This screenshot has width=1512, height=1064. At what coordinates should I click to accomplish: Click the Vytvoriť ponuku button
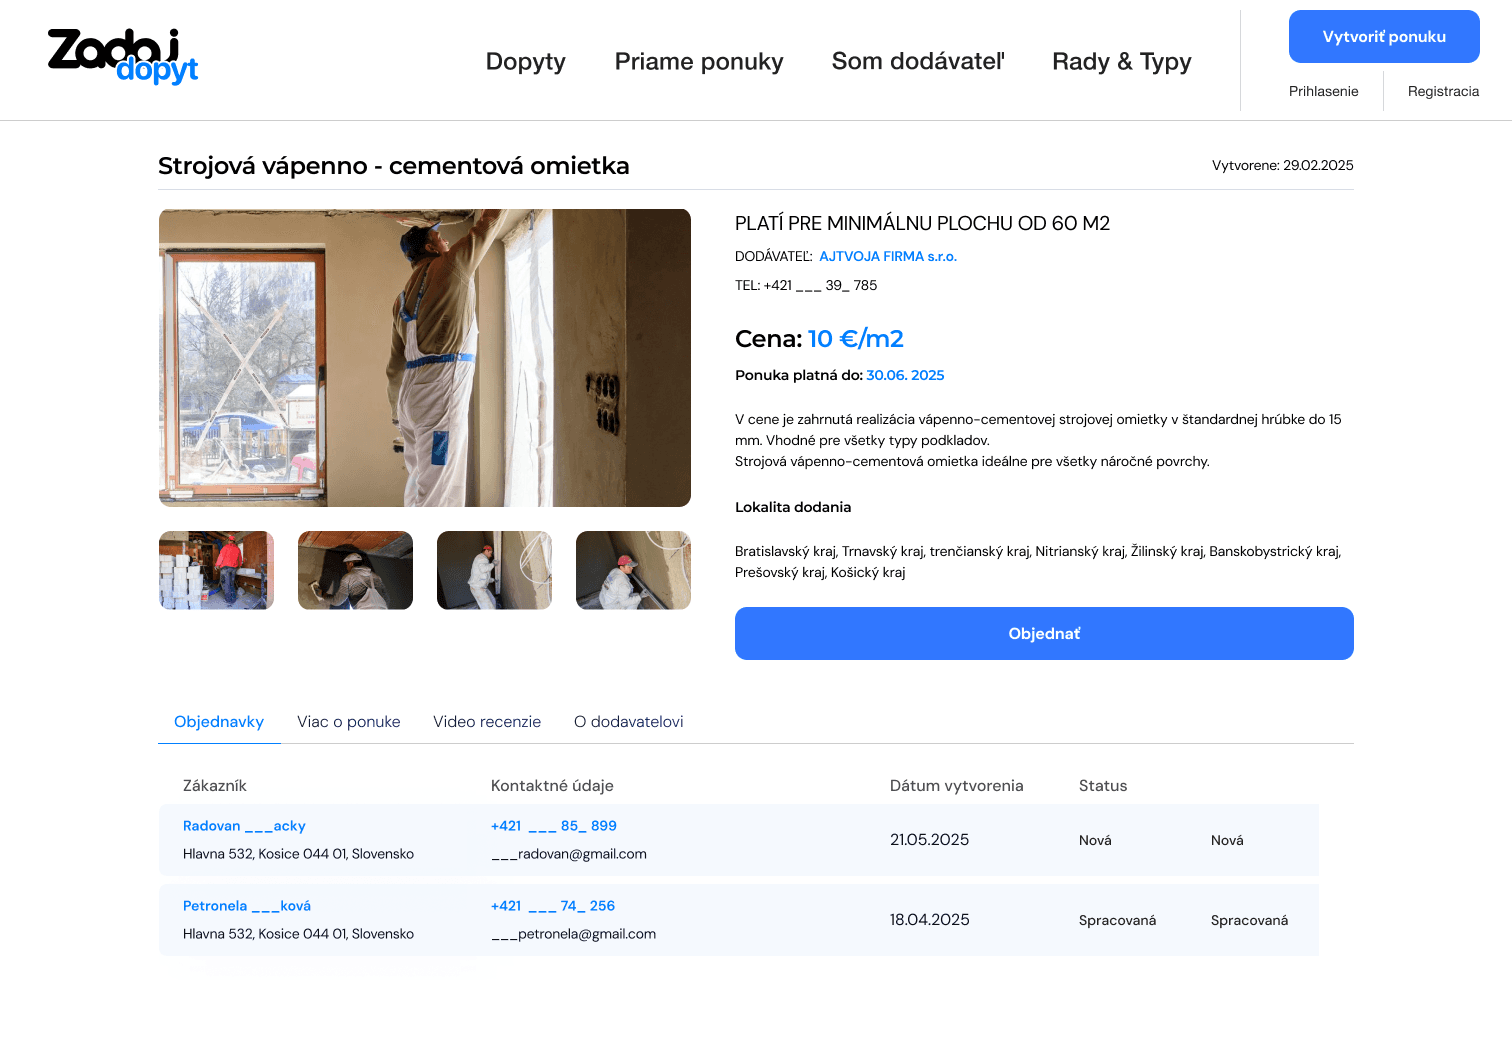tap(1384, 37)
